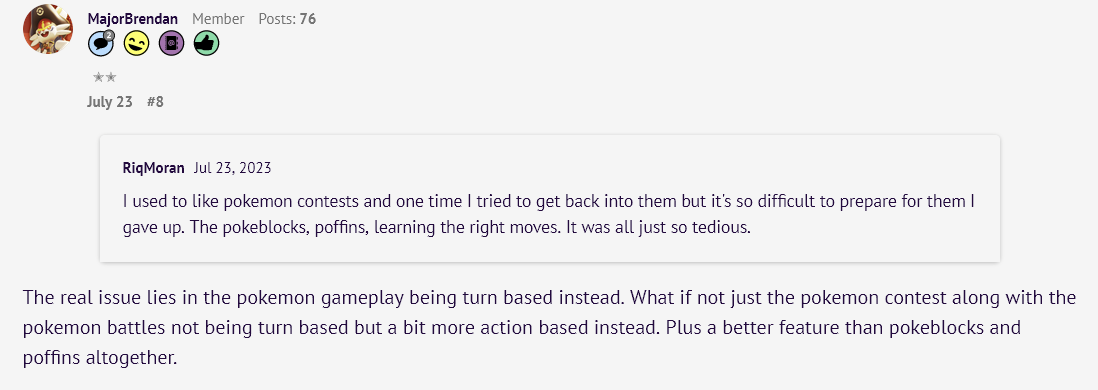Screen dimensions: 1098x390
Task: Click the final reply line 'poffins altogether.'
Action: tap(100, 358)
